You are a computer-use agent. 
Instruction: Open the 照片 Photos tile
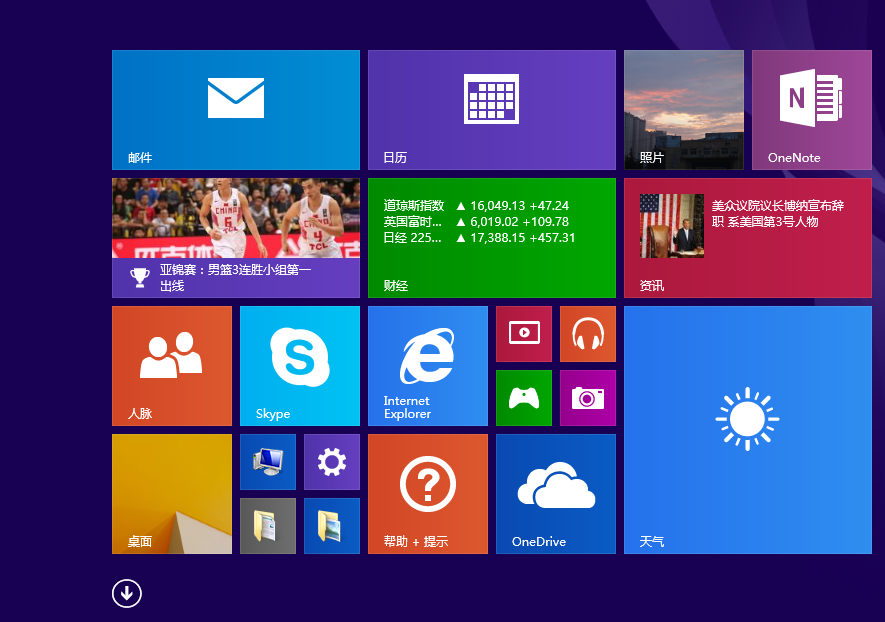point(684,110)
